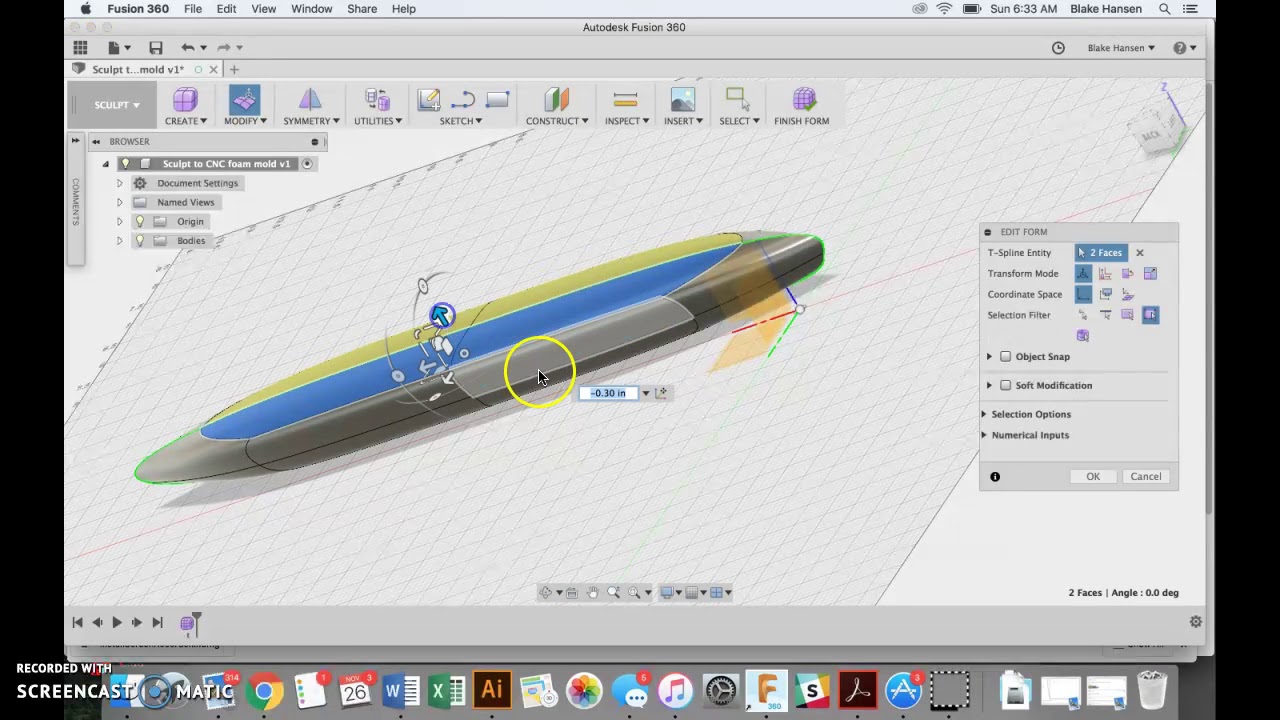Click the Redo arrow

coord(223,47)
